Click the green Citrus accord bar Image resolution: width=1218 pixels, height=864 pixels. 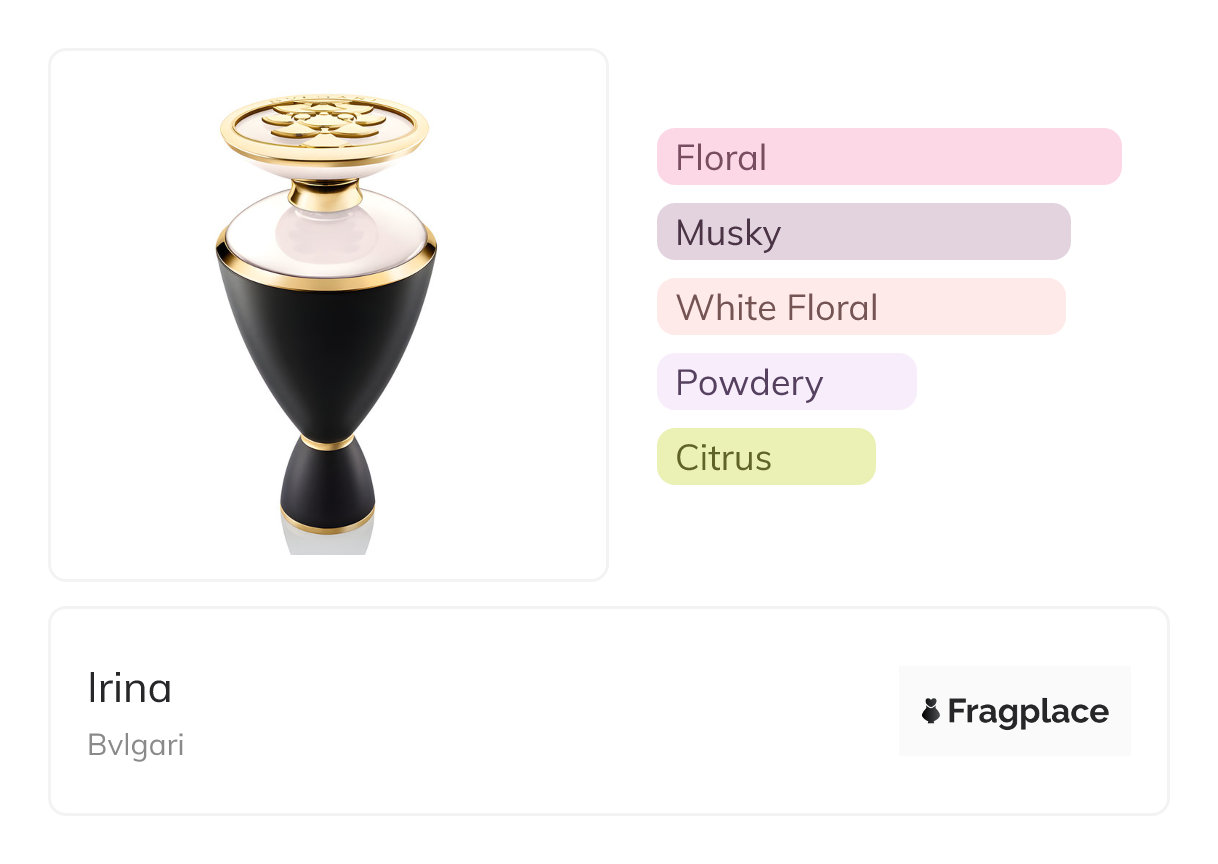pos(765,457)
